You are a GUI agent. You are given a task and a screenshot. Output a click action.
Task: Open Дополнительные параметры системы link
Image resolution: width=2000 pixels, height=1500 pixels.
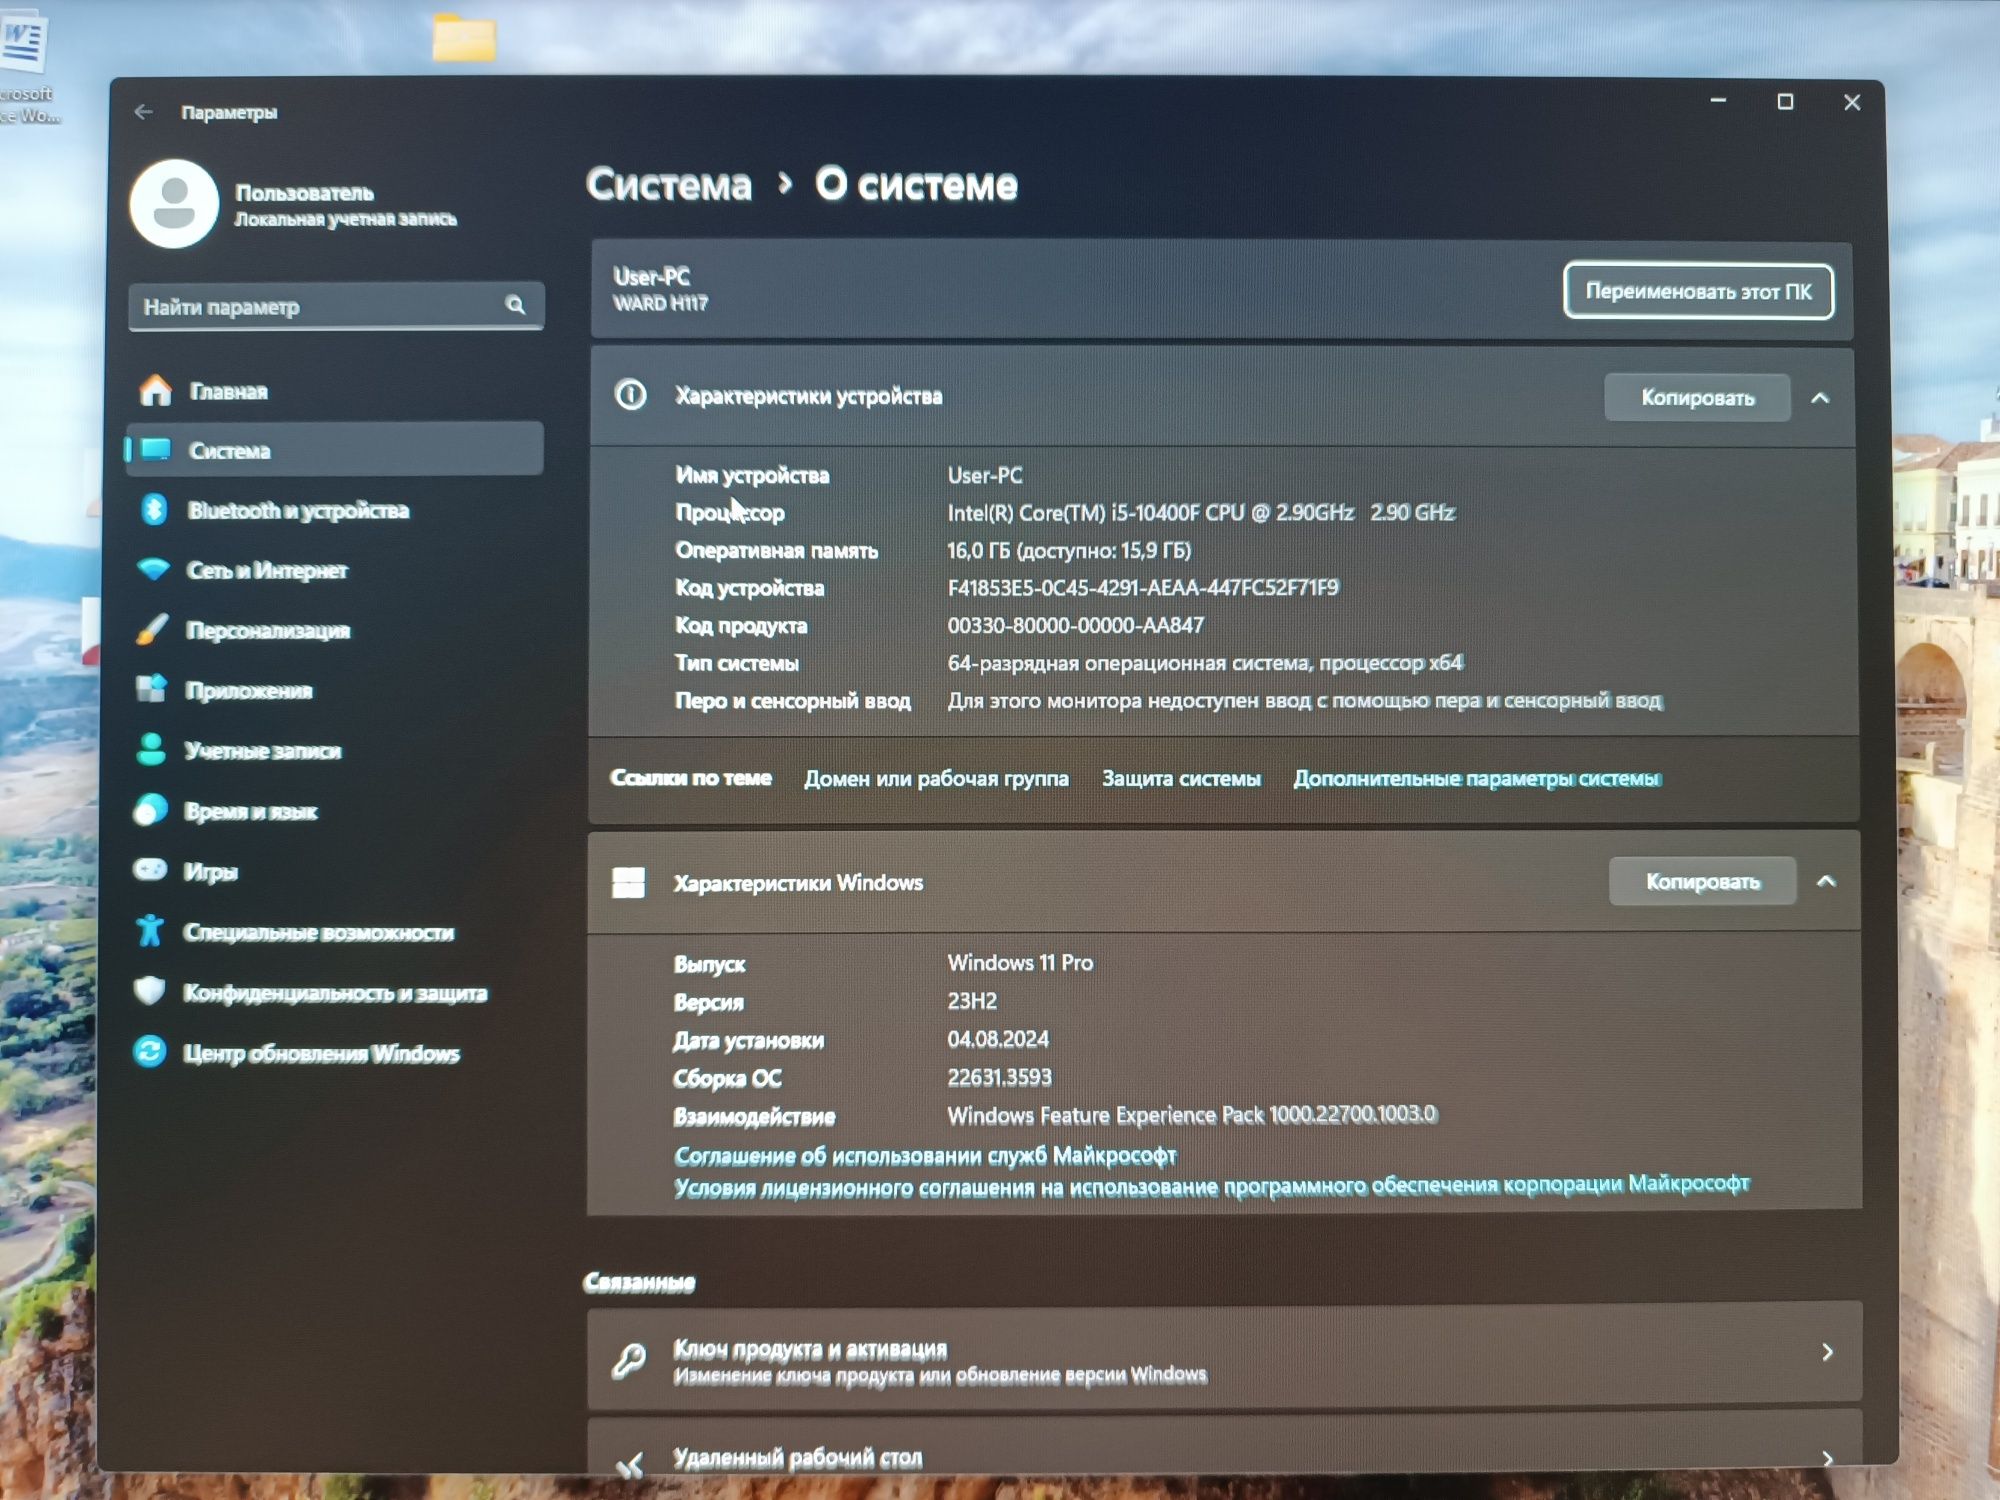coord(1477,778)
